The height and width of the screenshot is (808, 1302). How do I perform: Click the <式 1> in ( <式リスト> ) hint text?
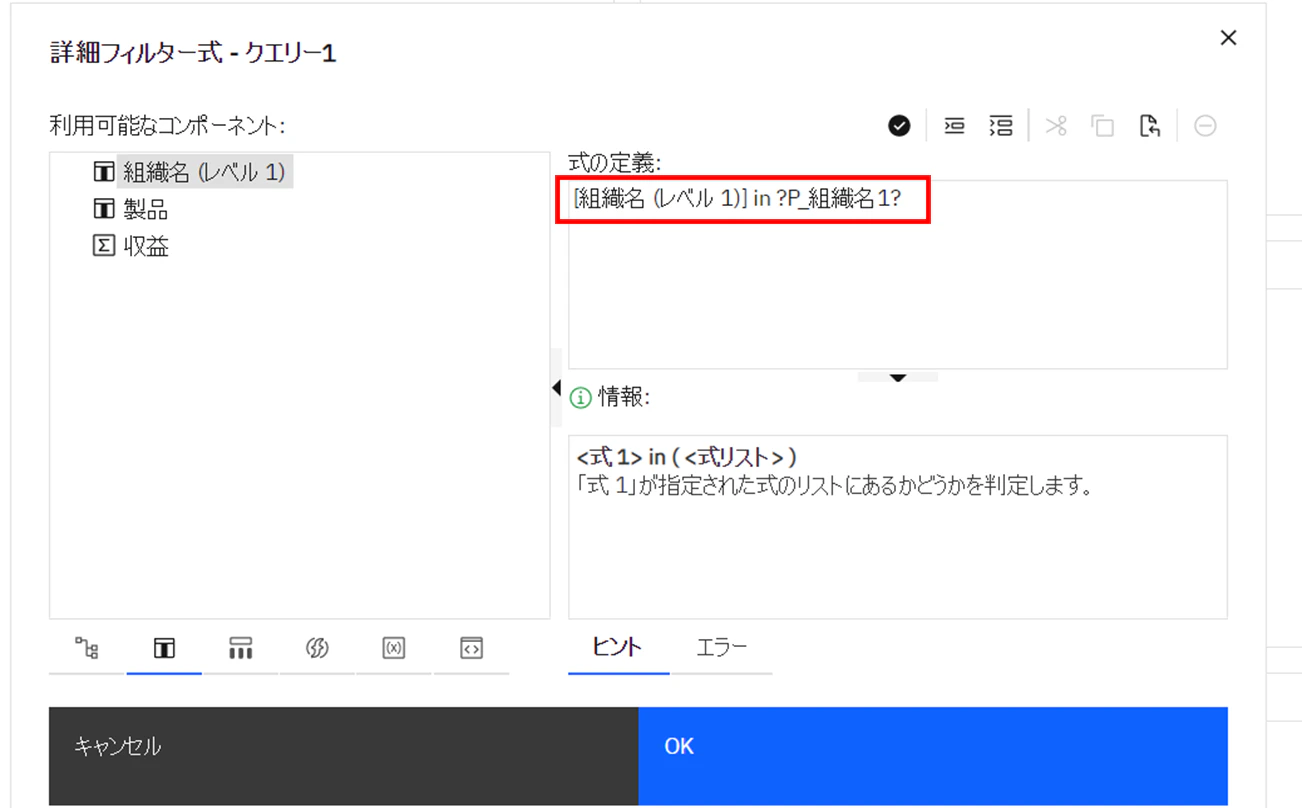coord(687,457)
